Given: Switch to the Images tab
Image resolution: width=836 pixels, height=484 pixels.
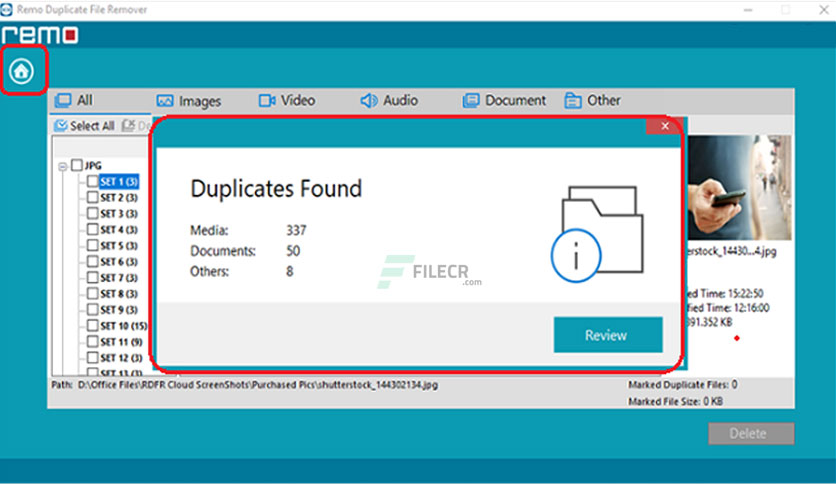Looking at the screenshot, I should [x=189, y=101].
